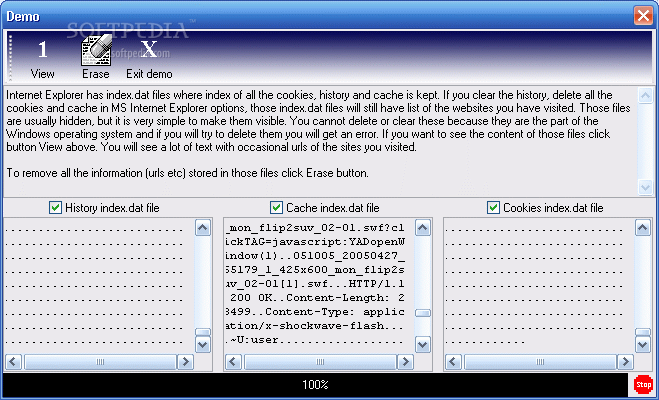Click Cache pane vertical scrollbar thumb
Screen dimensions: 659x400
coord(423,313)
